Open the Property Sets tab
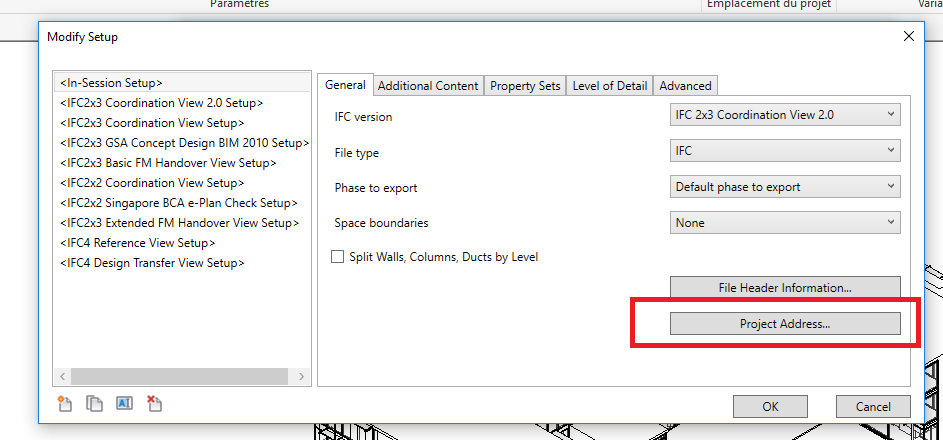 coord(525,86)
